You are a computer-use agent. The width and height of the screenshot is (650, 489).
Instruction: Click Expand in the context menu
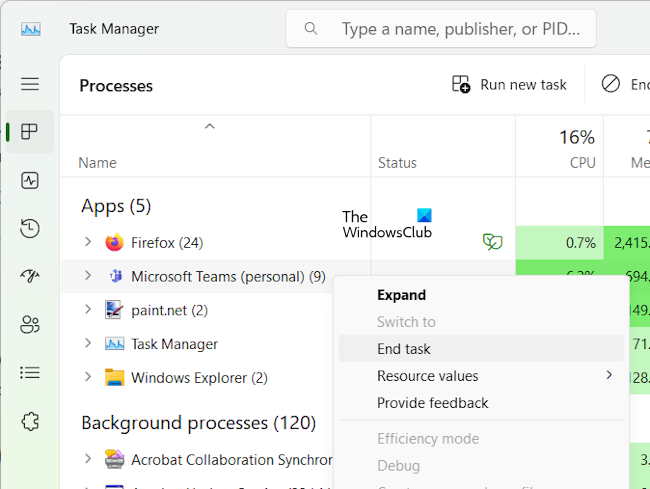[x=401, y=295]
